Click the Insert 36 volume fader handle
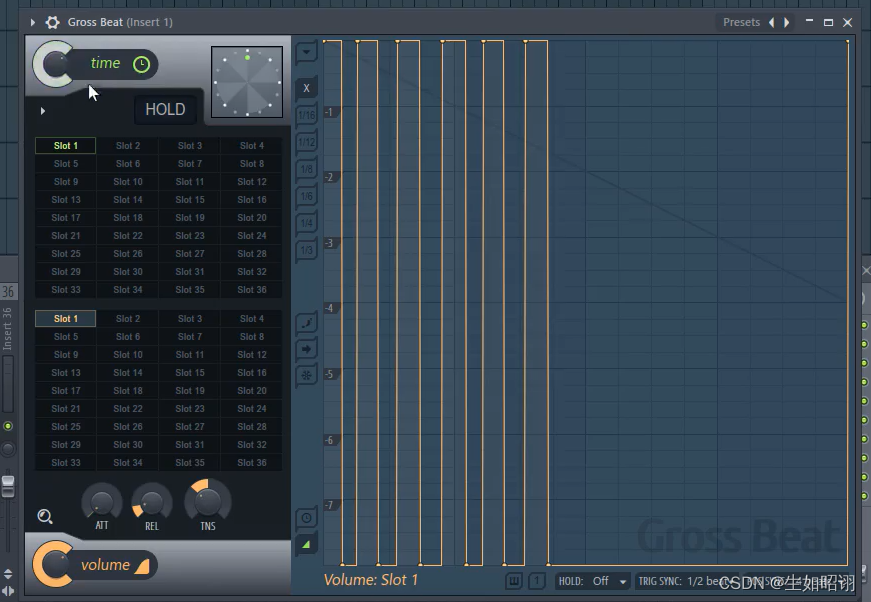This screenshot has width=871, height=602. click(x=8, y=486)
